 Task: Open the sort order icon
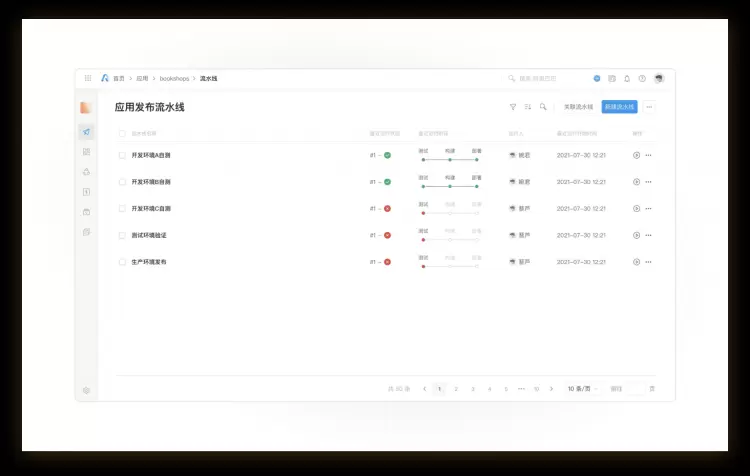click(528, 107)
